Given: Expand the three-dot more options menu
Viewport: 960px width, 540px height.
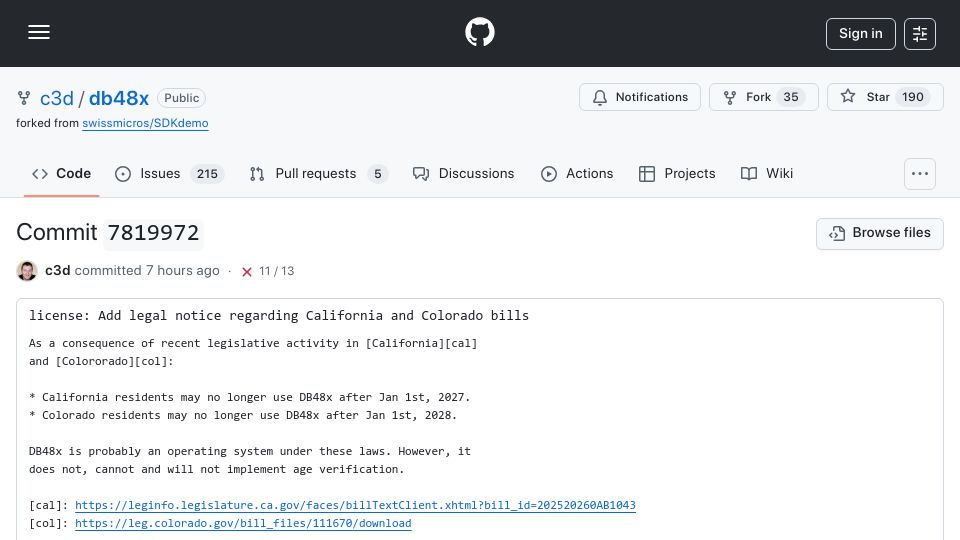Looking at the screenshot, I should coord(920,174).
